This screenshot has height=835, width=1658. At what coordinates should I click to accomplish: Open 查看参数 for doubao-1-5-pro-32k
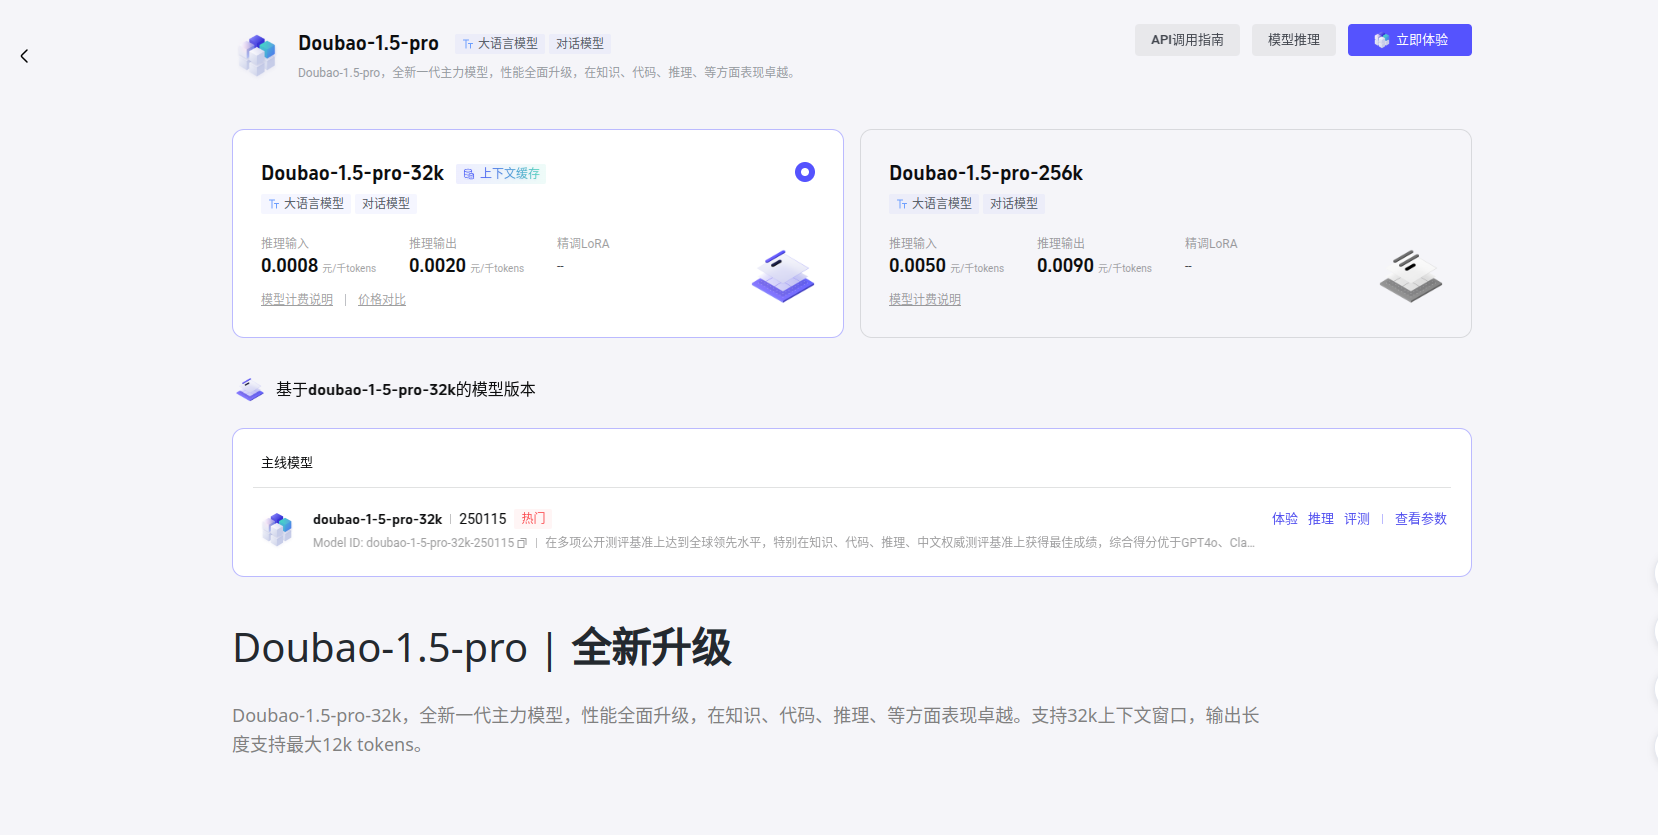(1421, 519)
